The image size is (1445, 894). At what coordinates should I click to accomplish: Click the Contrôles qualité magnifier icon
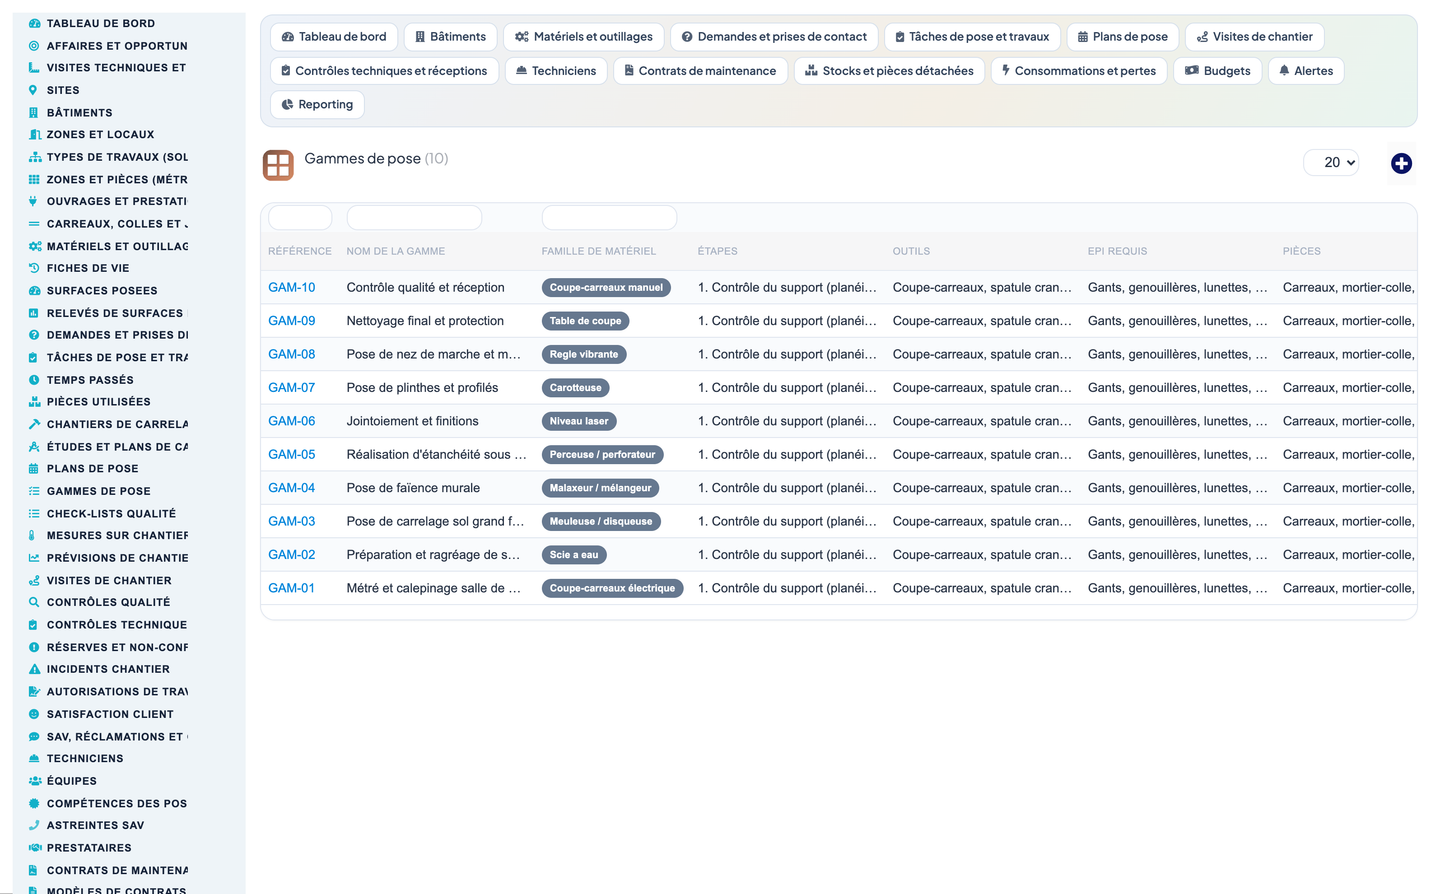(x=34, y=602)
